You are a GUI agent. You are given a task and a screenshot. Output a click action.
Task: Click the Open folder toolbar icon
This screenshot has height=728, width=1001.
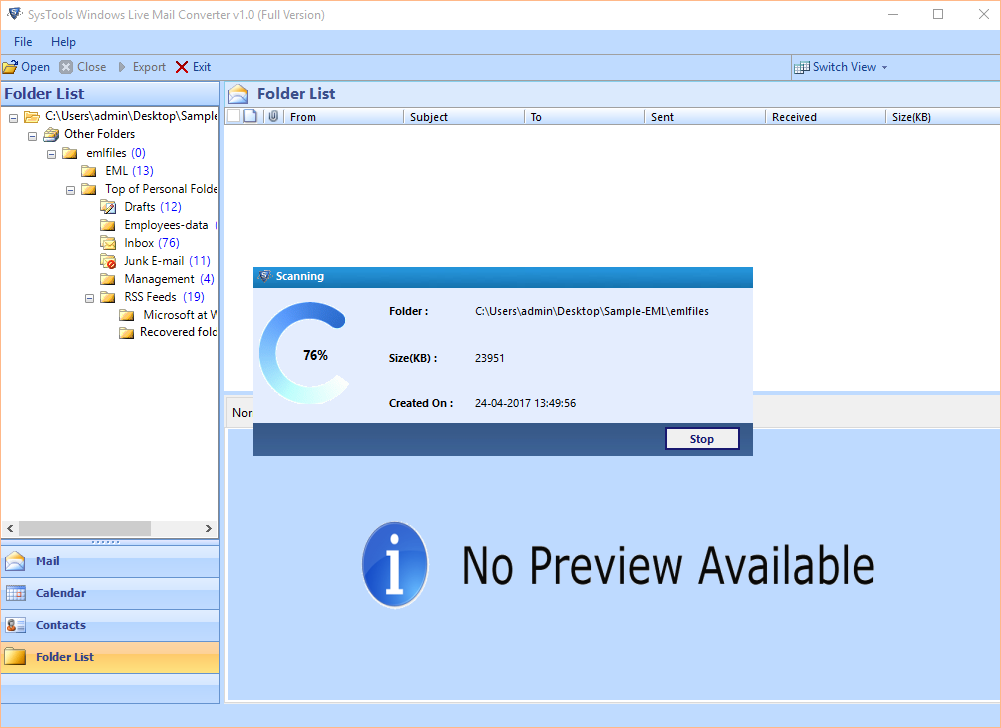point(10,67)
